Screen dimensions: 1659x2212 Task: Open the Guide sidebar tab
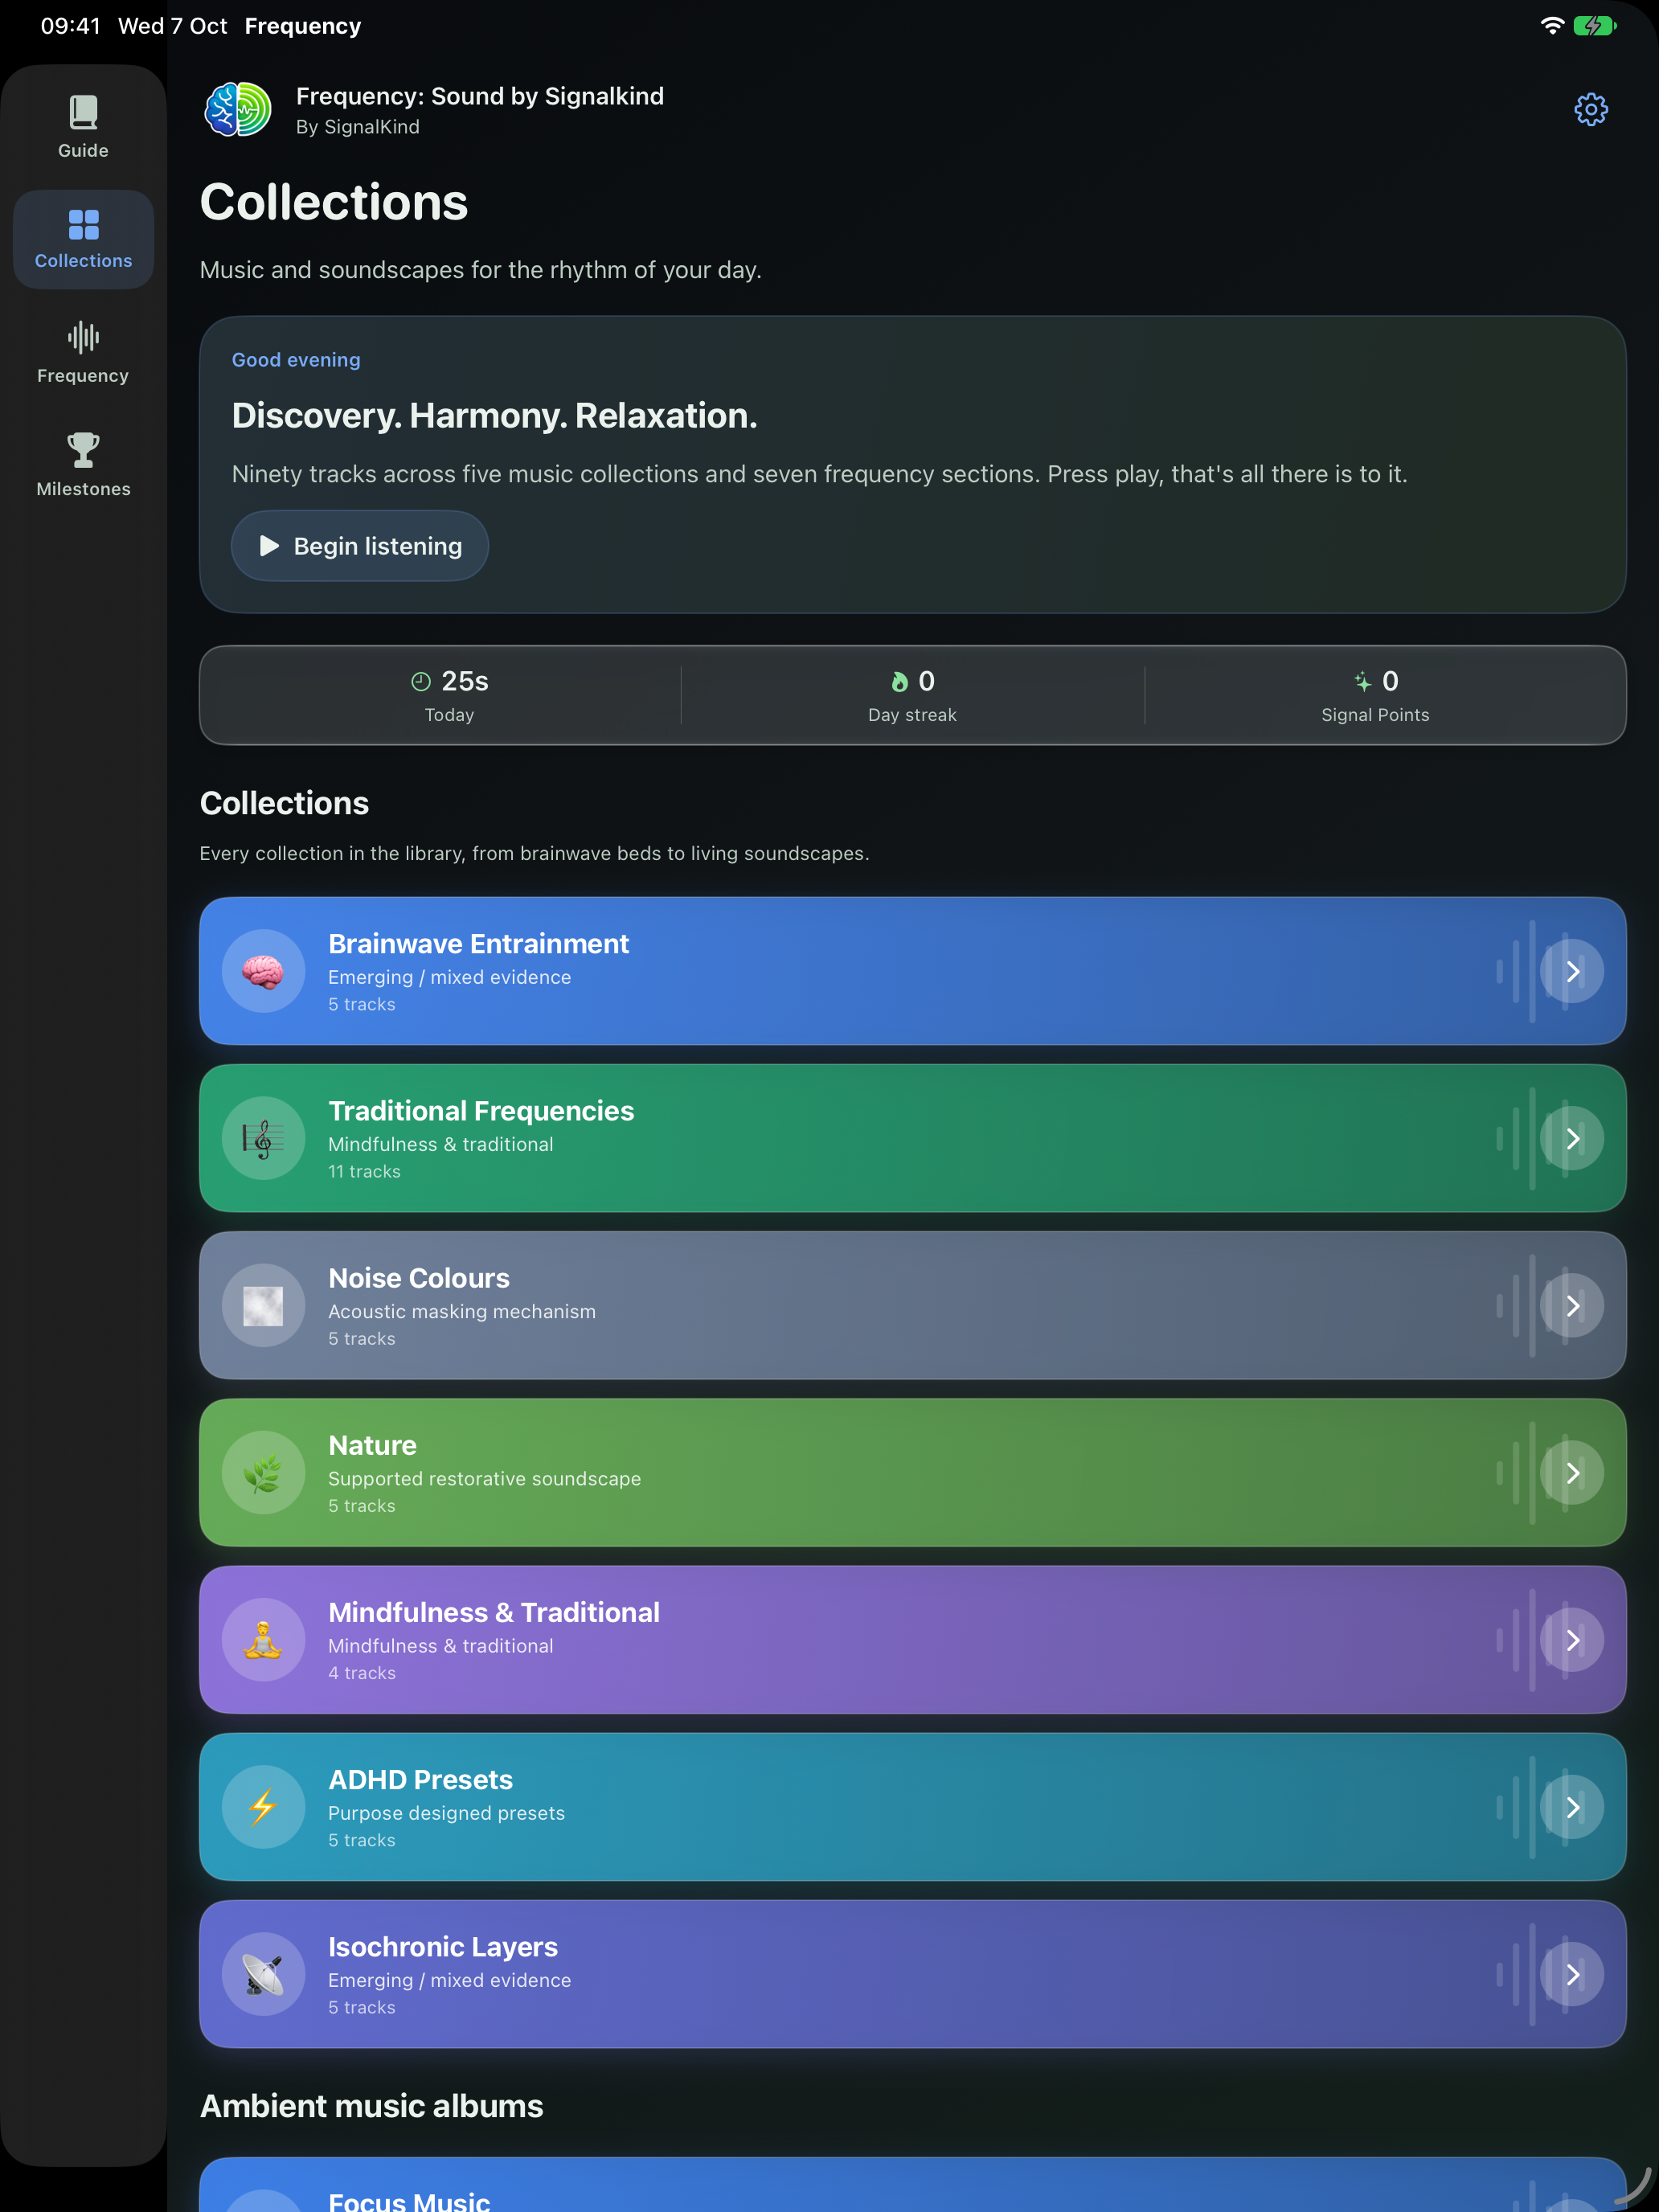83,127
